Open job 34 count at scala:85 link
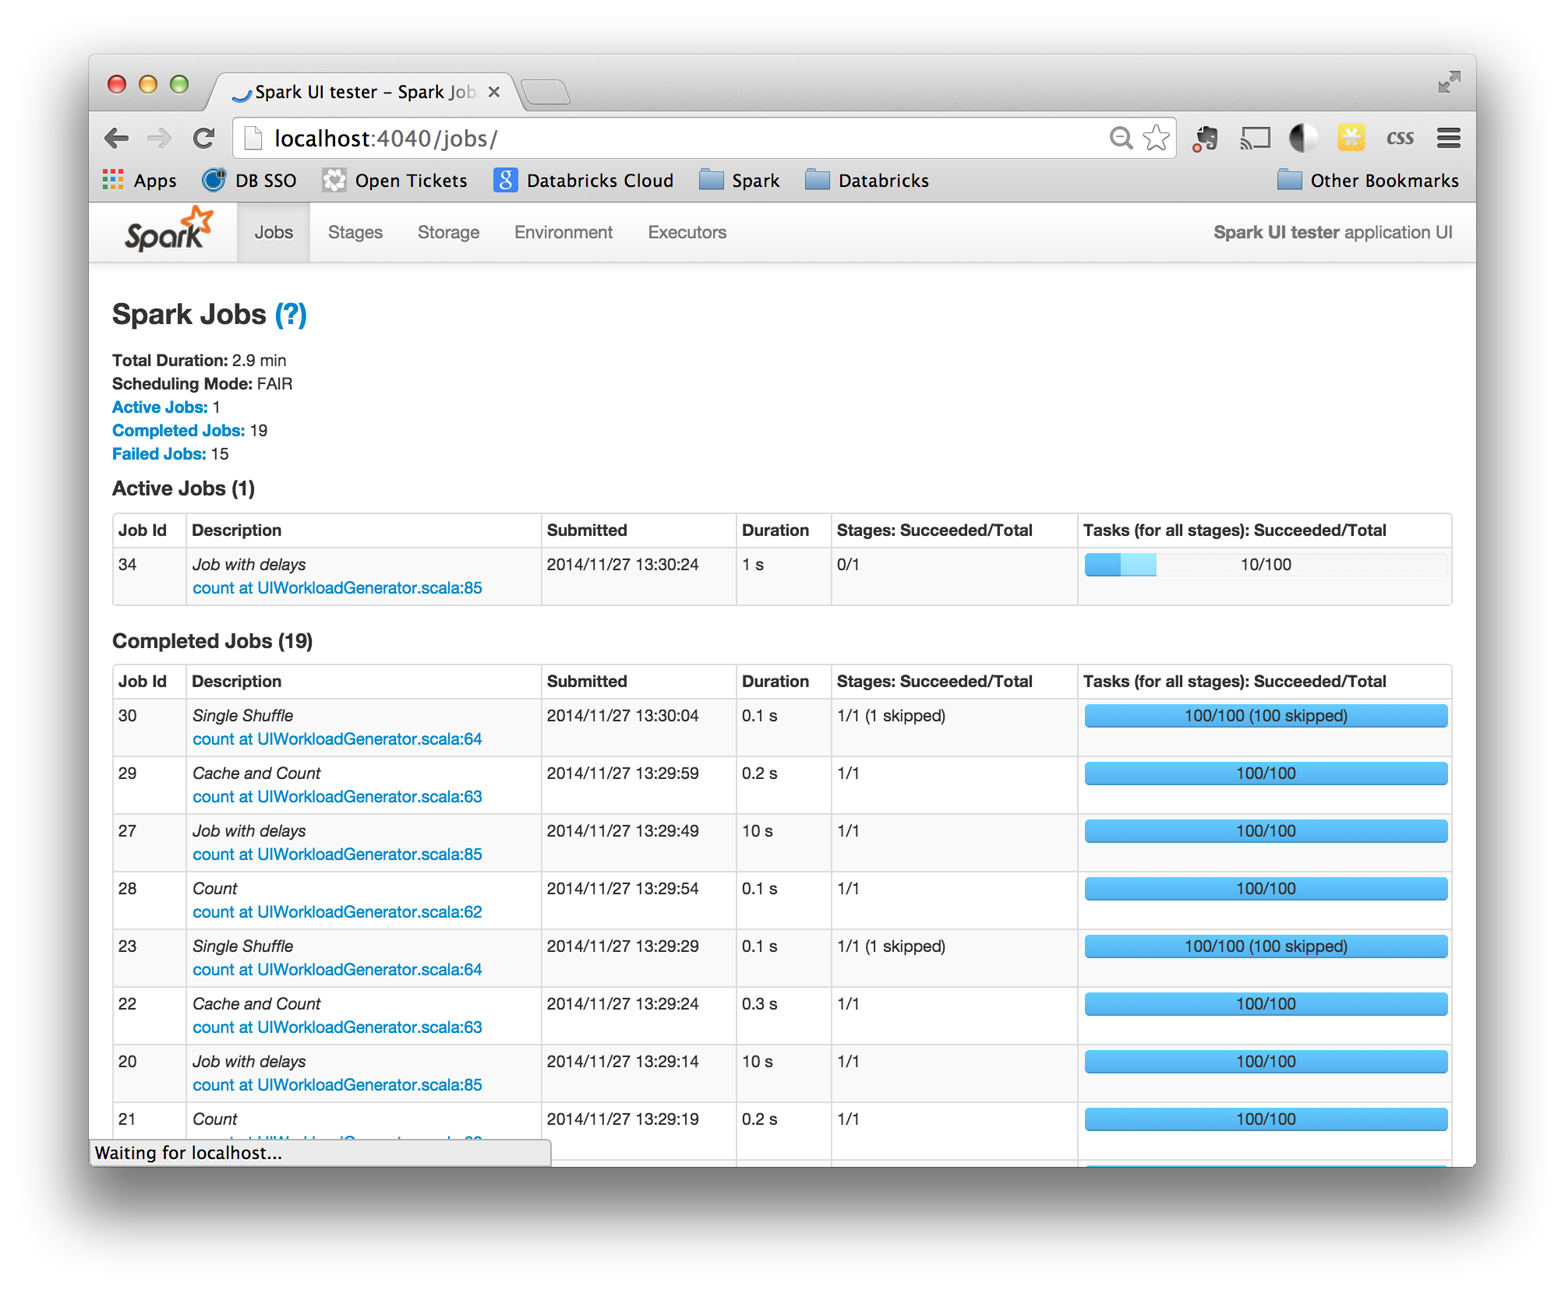Screen dimensions: 1565x1290 tap(337, 588)
